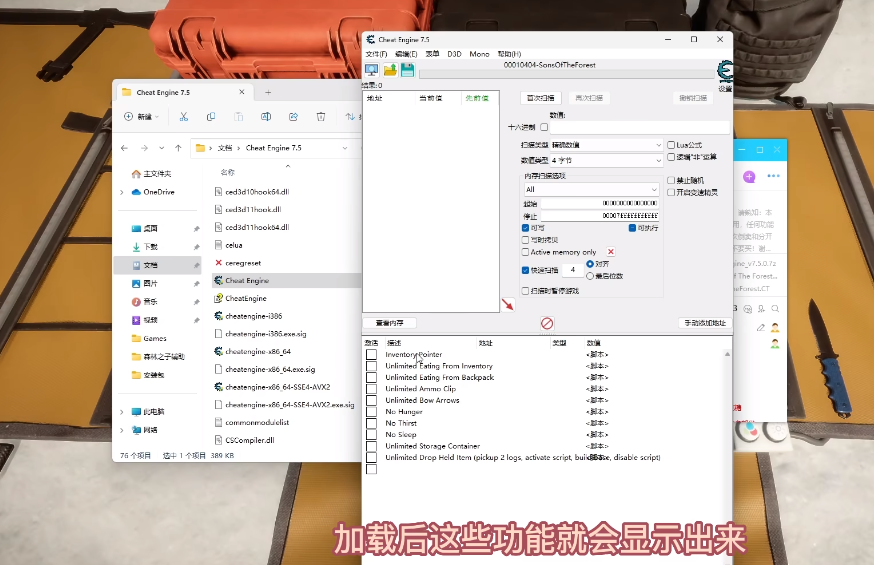Select the ceregreset file with red X icon
The image size is (874, 565).
[243, 263]
